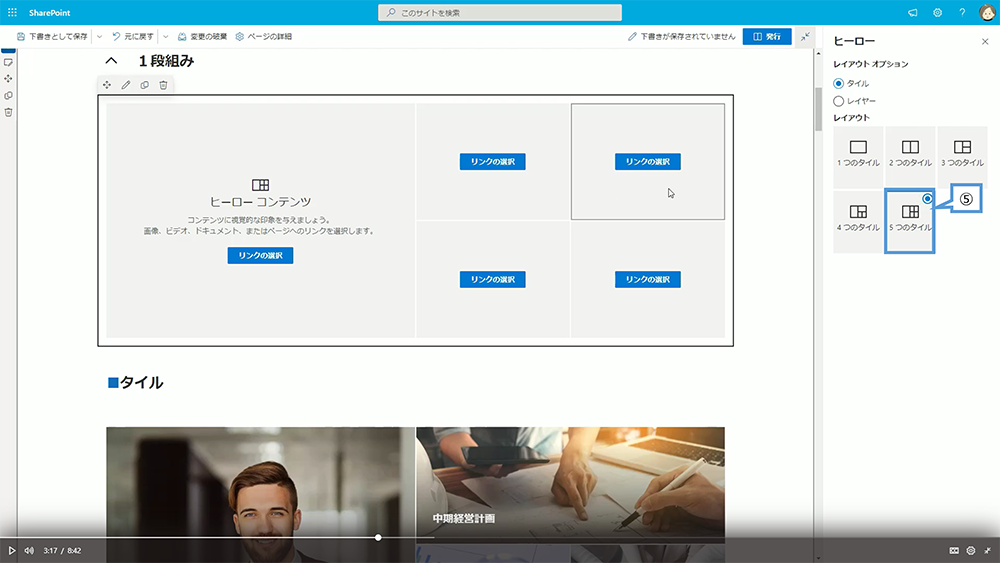
Task: Click the ■タイル heading text
Action: click(x=135, y=383)
